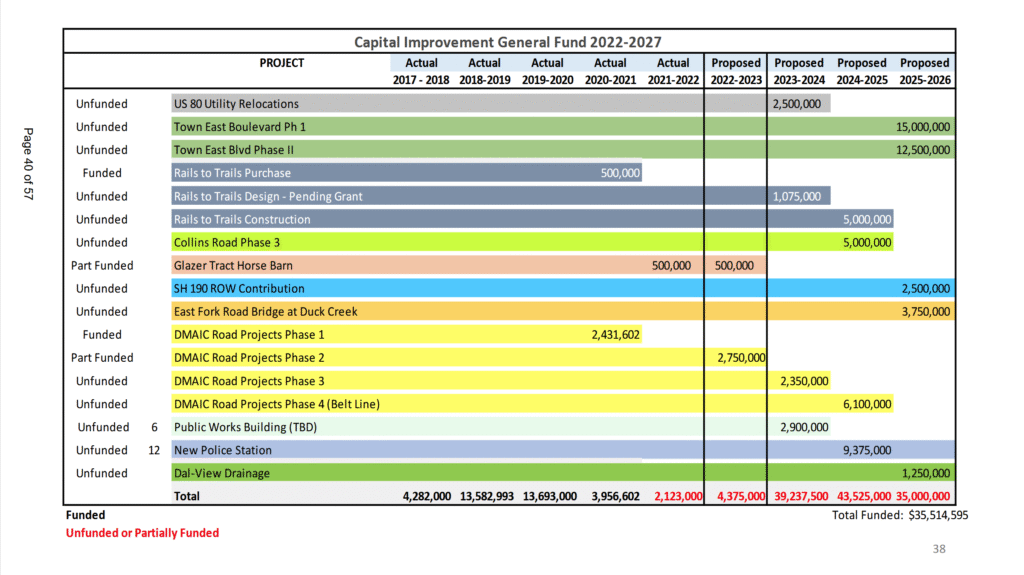The image size is (1024, 575).
Task: Click the 'Proposed 2025-2026' column header
Action: pos(925,71)
